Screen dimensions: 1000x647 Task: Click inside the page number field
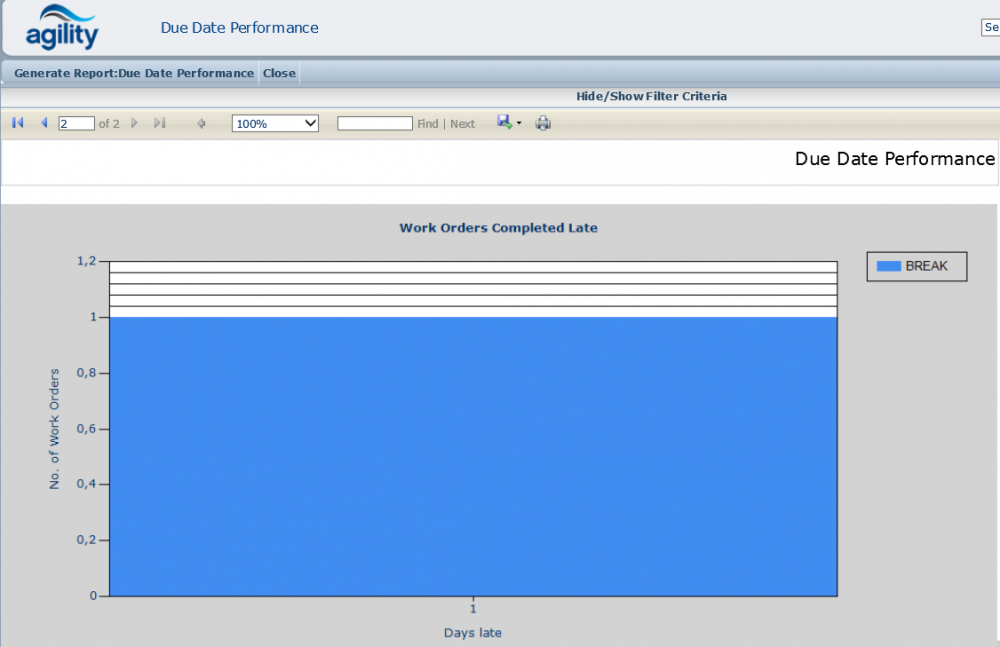[77, 123]
